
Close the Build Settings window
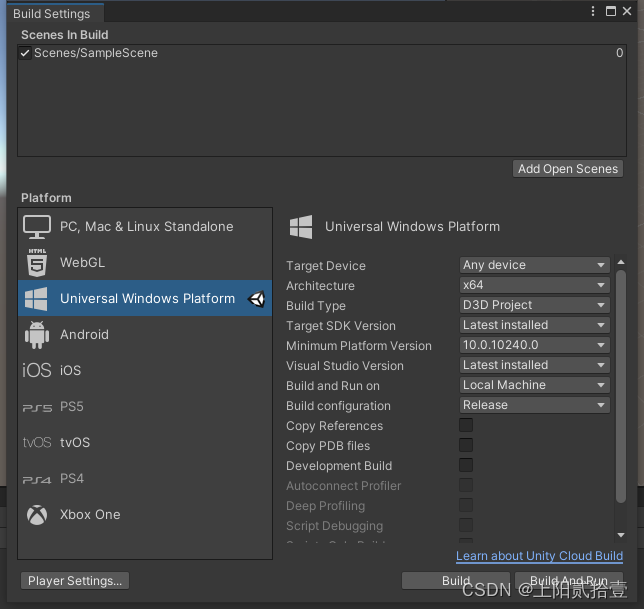tap(627, 11)
